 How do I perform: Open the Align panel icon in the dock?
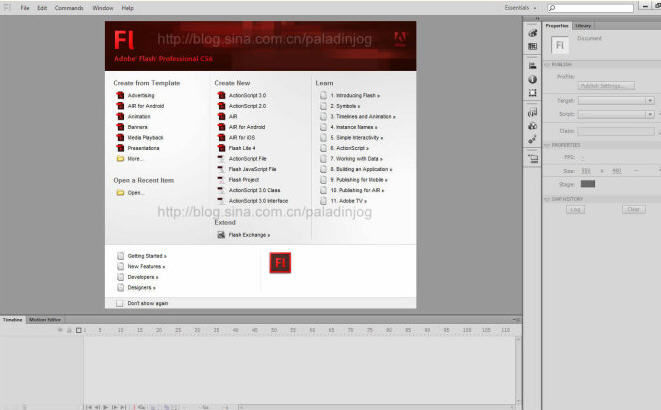pyautogui.click(x=532, y=65)
